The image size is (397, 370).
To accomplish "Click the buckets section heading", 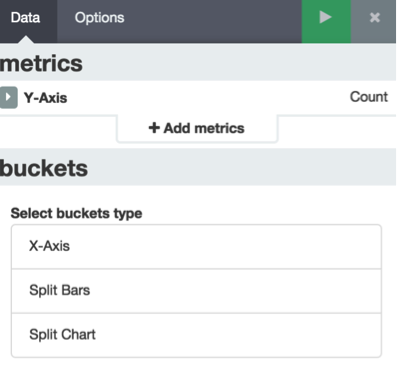I will (44, 168).
